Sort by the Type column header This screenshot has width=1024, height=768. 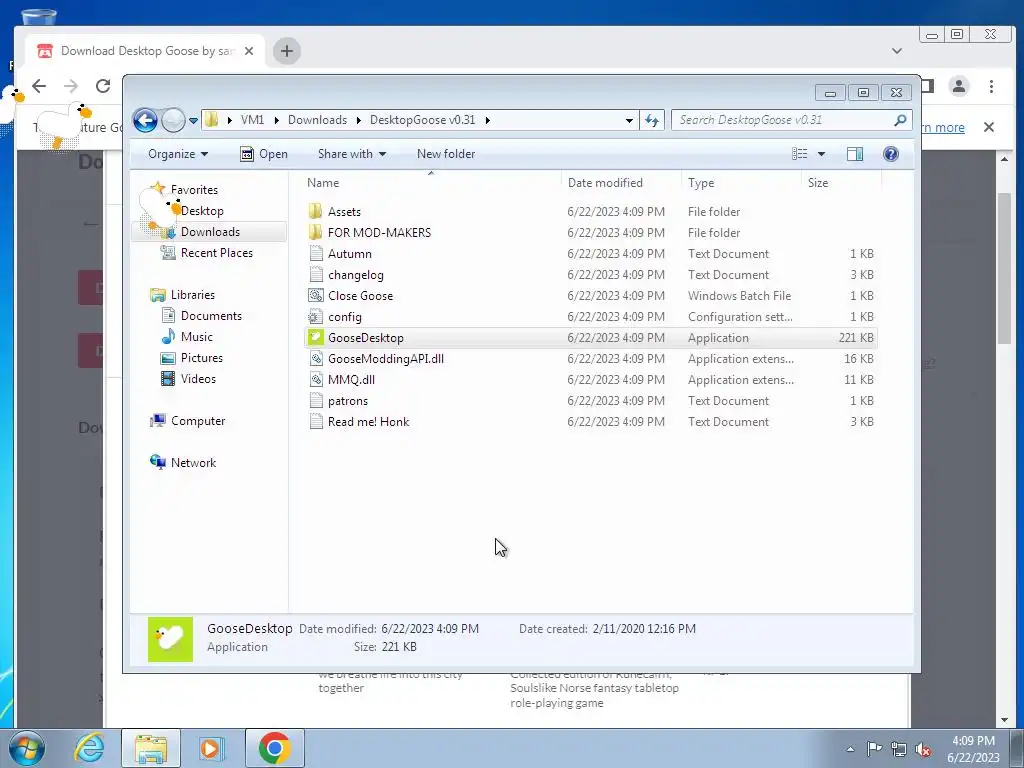click(741, 183)
